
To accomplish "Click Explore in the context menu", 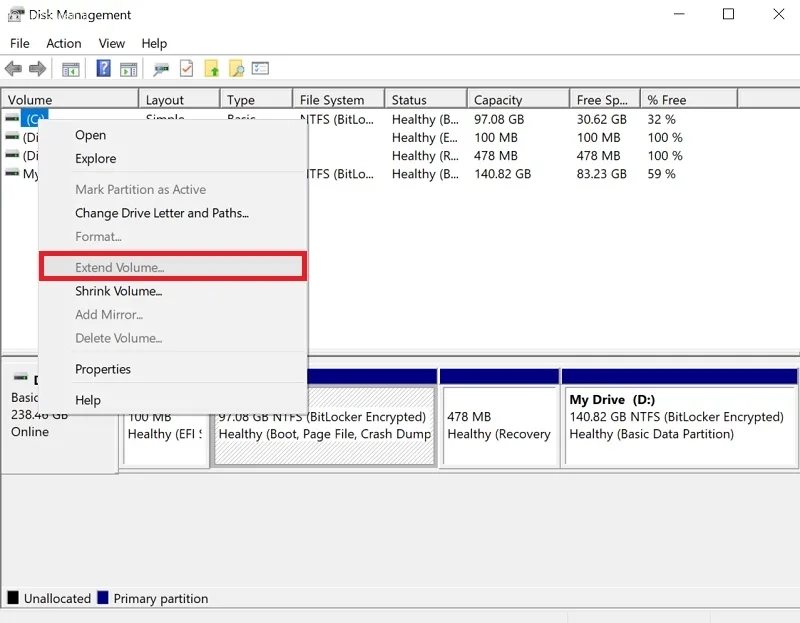I will [x=95, y=158].
